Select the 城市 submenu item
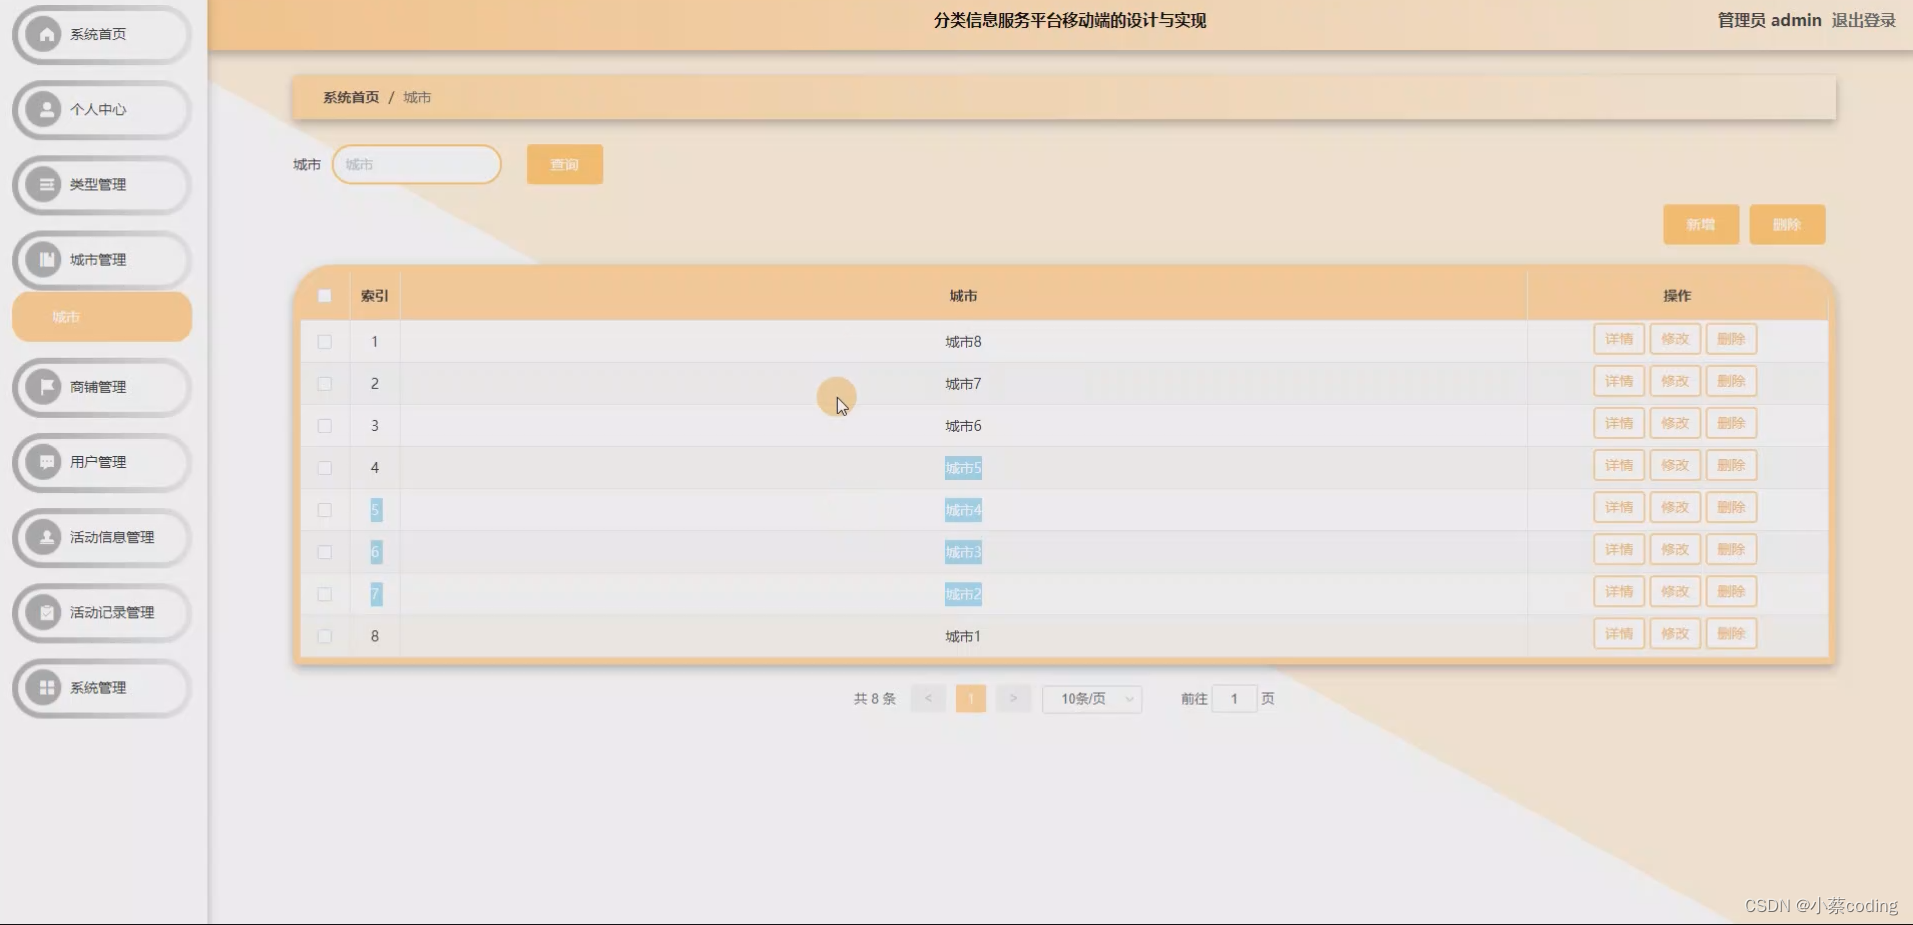The image size is (1913, 925). 102,317
